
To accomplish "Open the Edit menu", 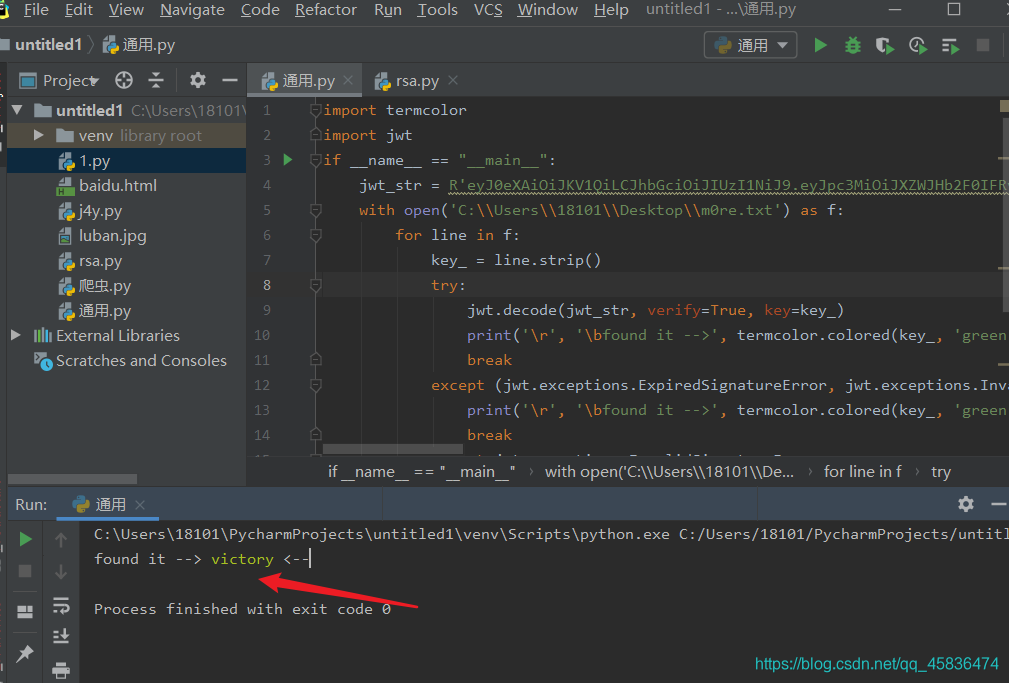I will click(x=79, y=10).
